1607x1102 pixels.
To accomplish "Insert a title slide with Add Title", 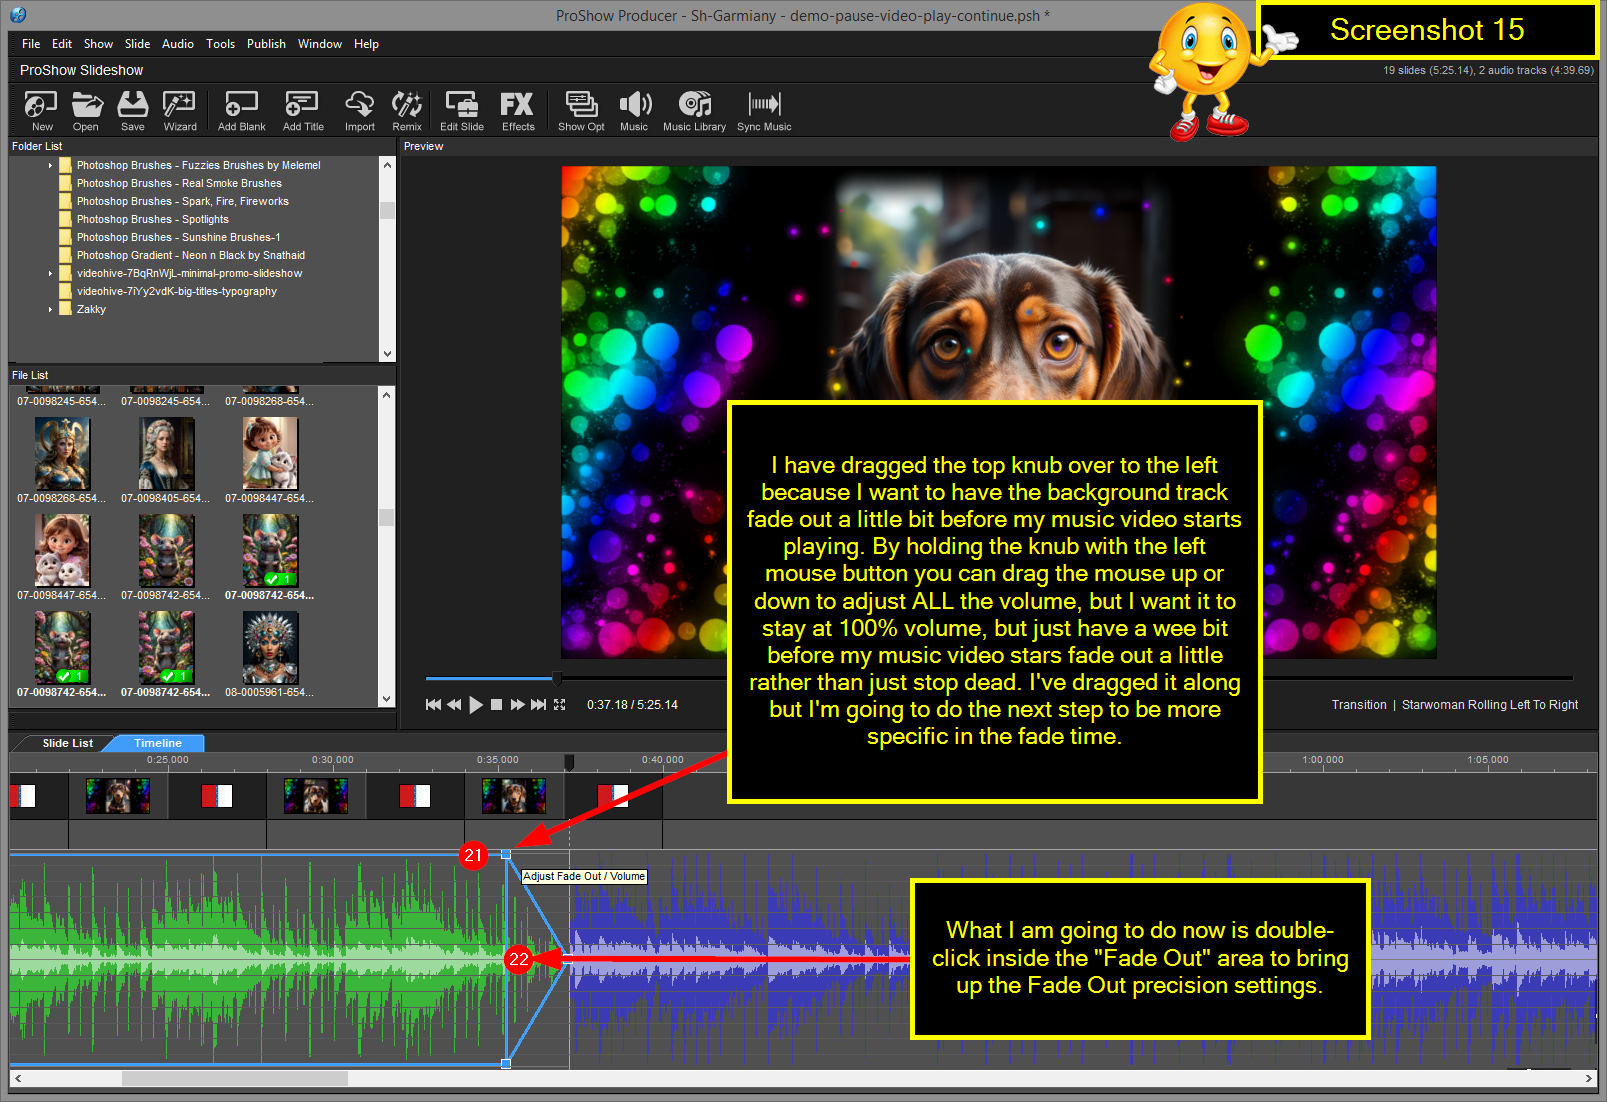I will pyautogui.click(x=303, y=111).
